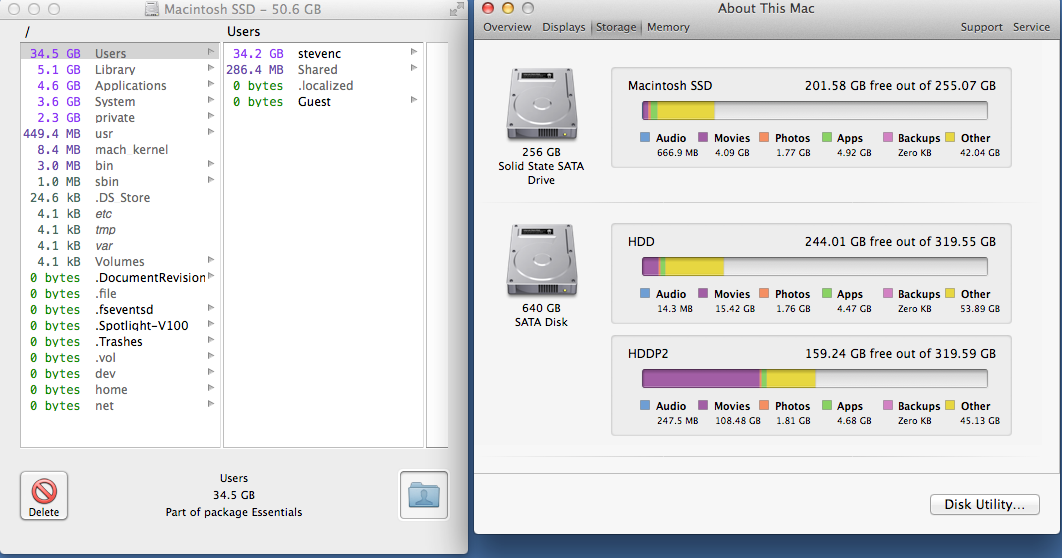This screenshot has width=1062, height=558.
Task: Click the HDDP2 storage usage bar
Action: pos(815,379)
